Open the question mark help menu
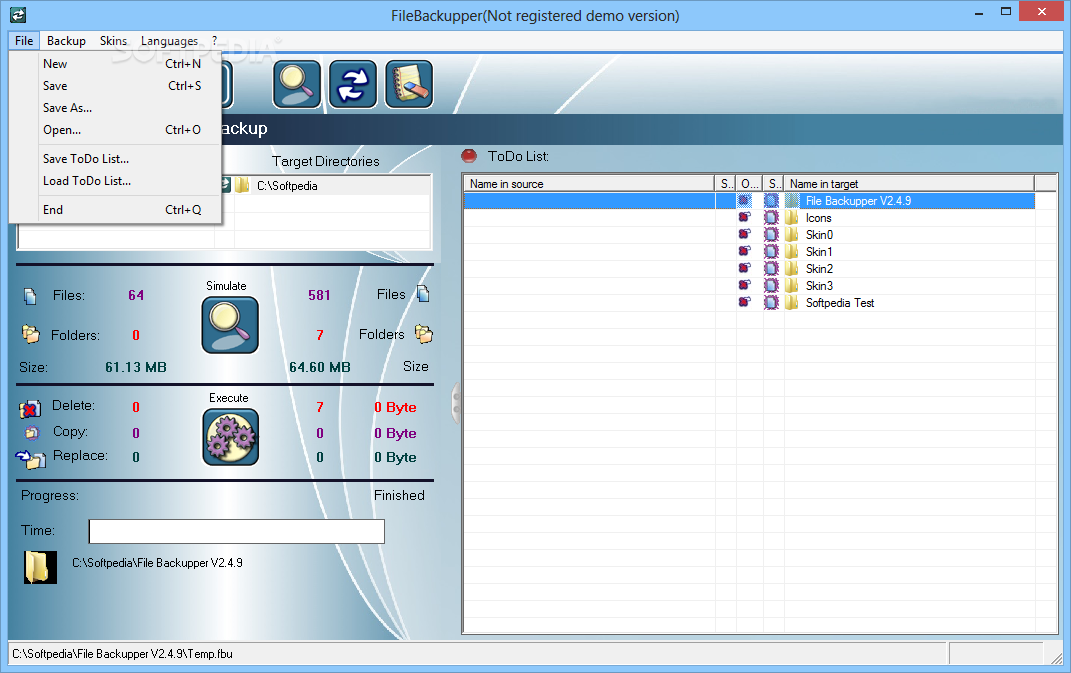Viewport: 1071px width, 673px height. tap(214, 41)
